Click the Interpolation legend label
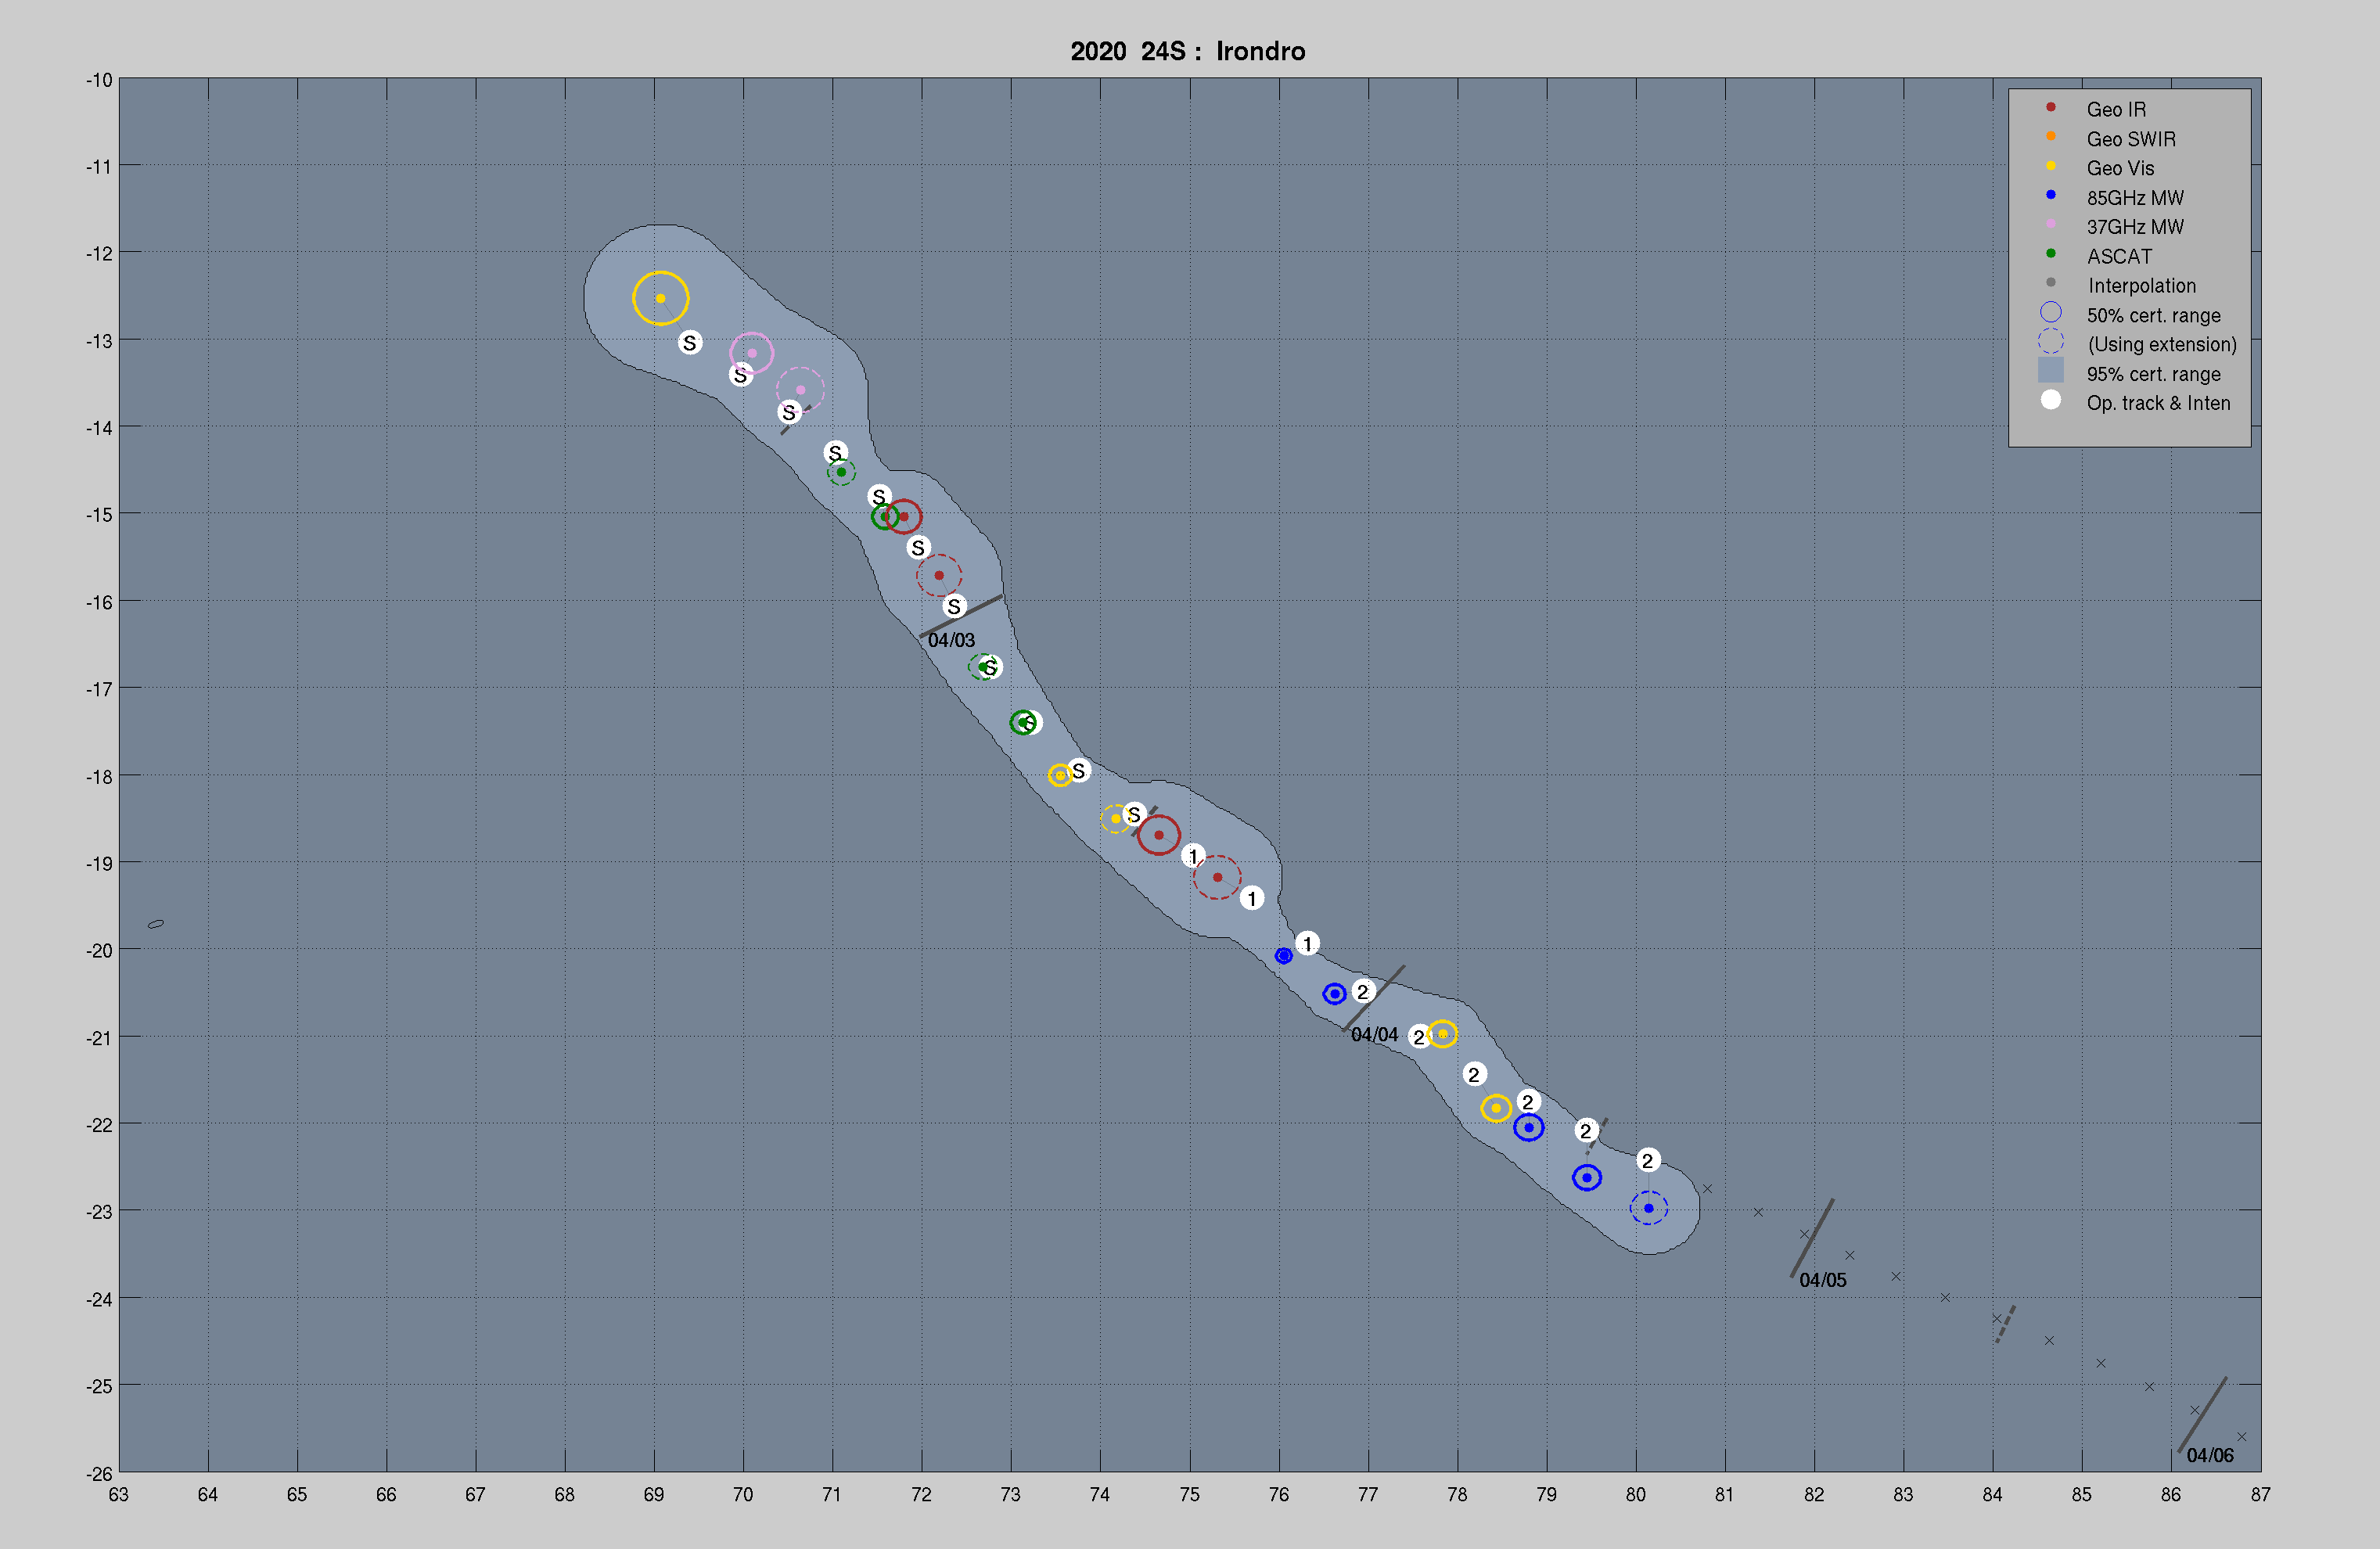This screenshot has height=1549, width=2380. coord(2141,286)
